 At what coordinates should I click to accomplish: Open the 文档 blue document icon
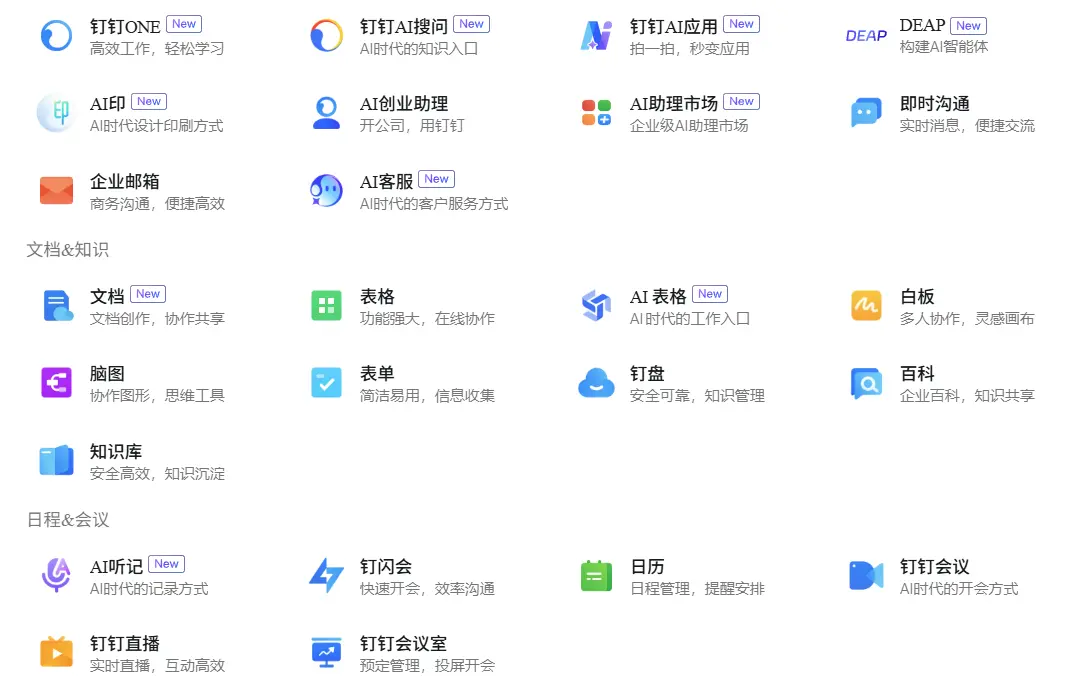tap(58, 305)
